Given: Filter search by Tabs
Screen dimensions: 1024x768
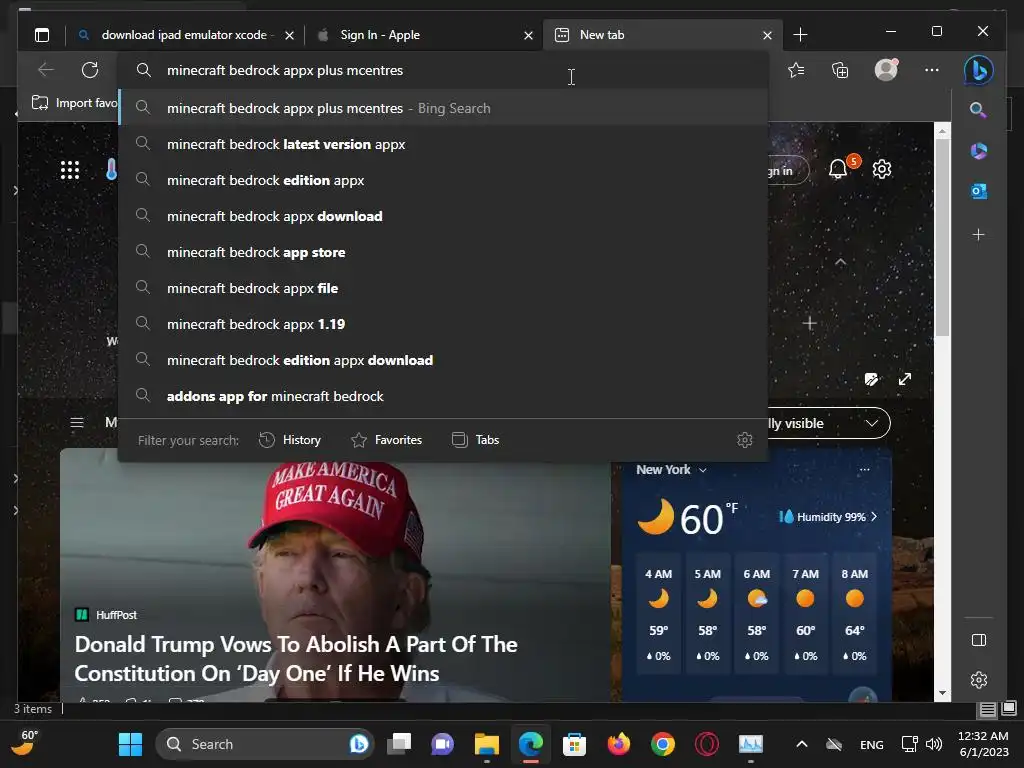Looking at the screenshot, I should tap(475, 440).
